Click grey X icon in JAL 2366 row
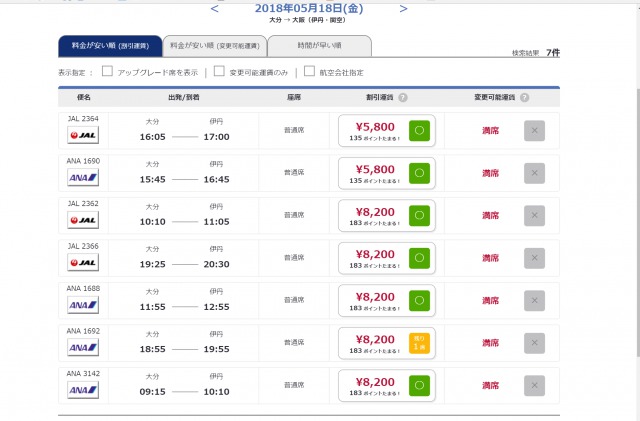The width and height of the screenshot is (640, 421). tap(534, 258)
